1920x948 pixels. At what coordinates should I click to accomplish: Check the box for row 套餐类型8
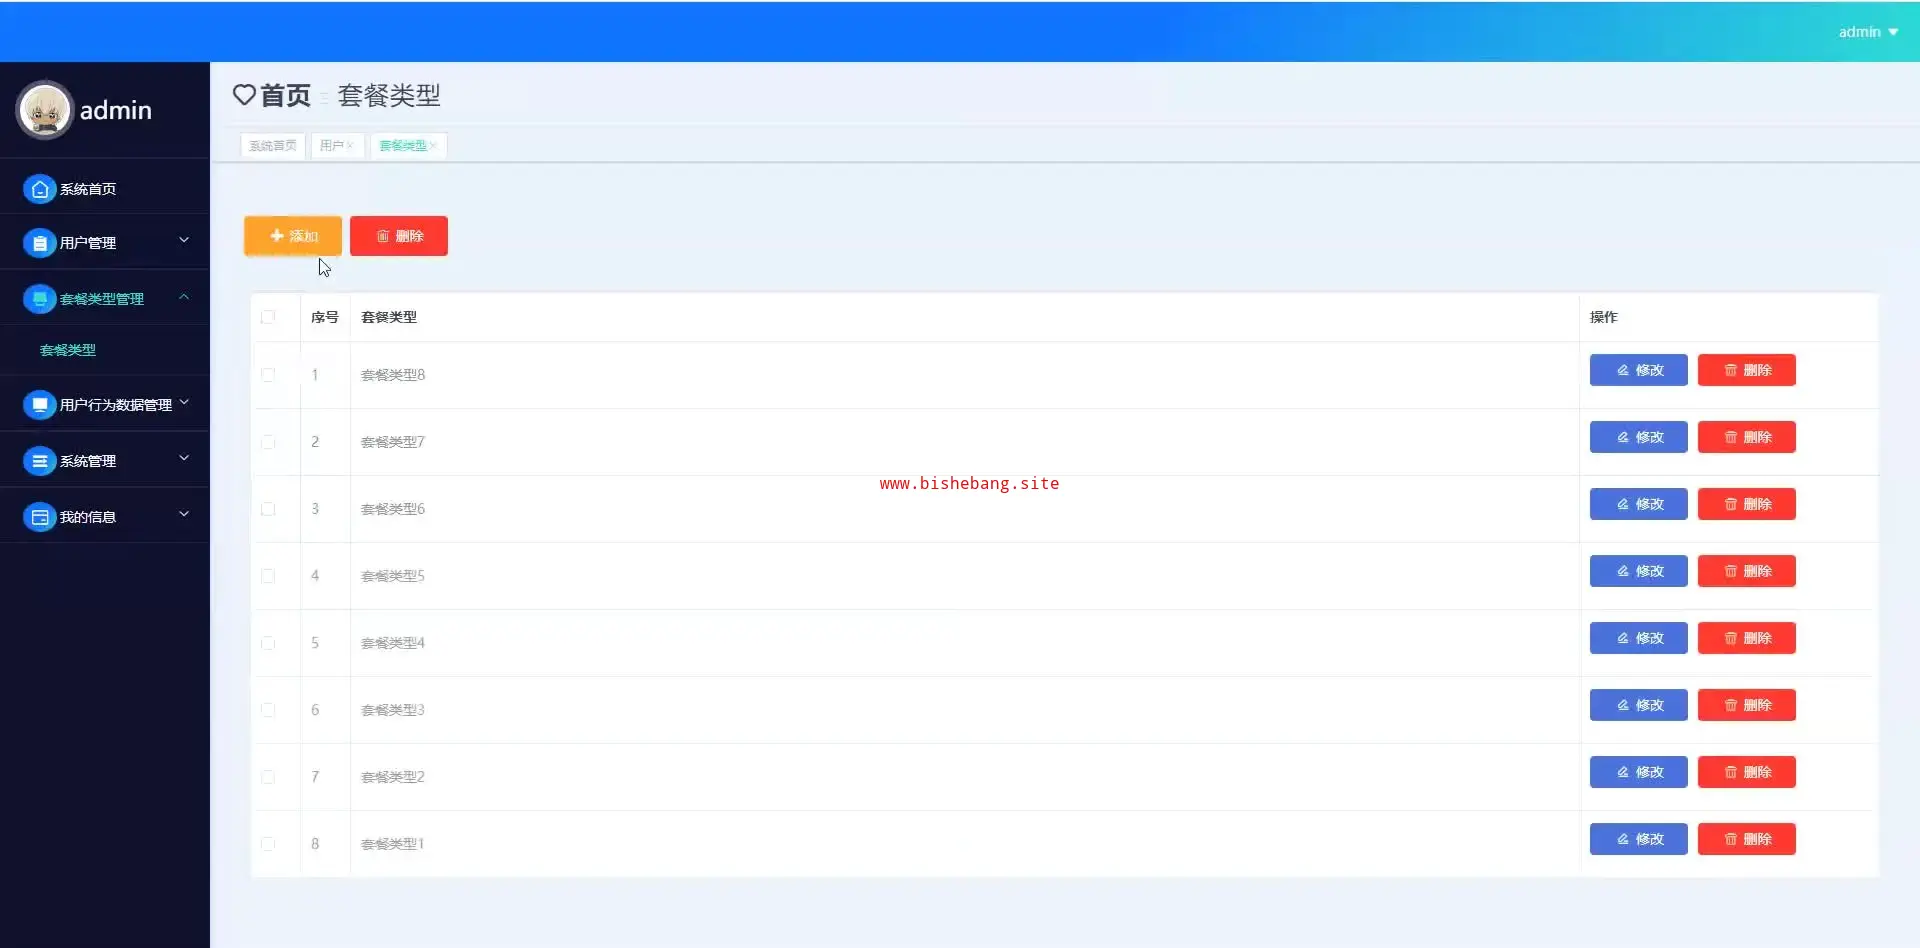coord(268,375)
